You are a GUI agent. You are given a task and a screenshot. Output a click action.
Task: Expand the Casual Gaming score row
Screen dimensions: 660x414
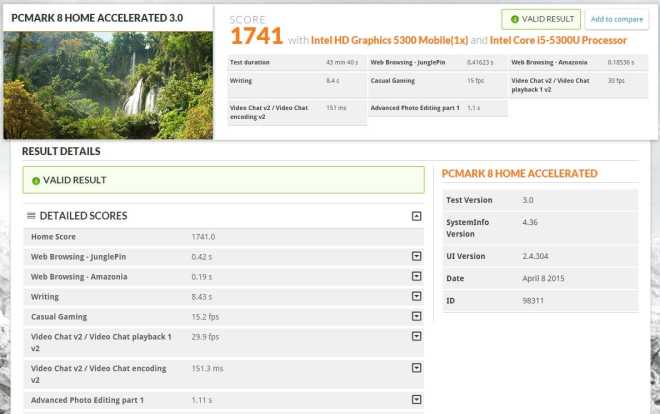416,316
